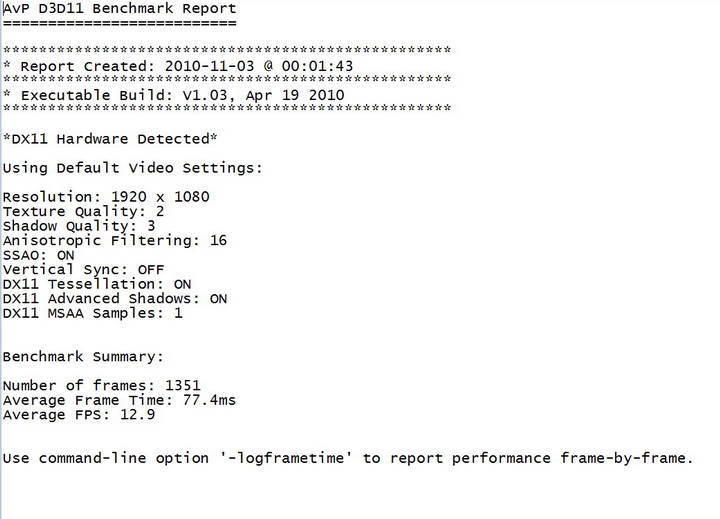The width and height of the screenshot is (720, 519).
Task: Click the equals-sign underline below the title
Action: click(x=120, y=22)
